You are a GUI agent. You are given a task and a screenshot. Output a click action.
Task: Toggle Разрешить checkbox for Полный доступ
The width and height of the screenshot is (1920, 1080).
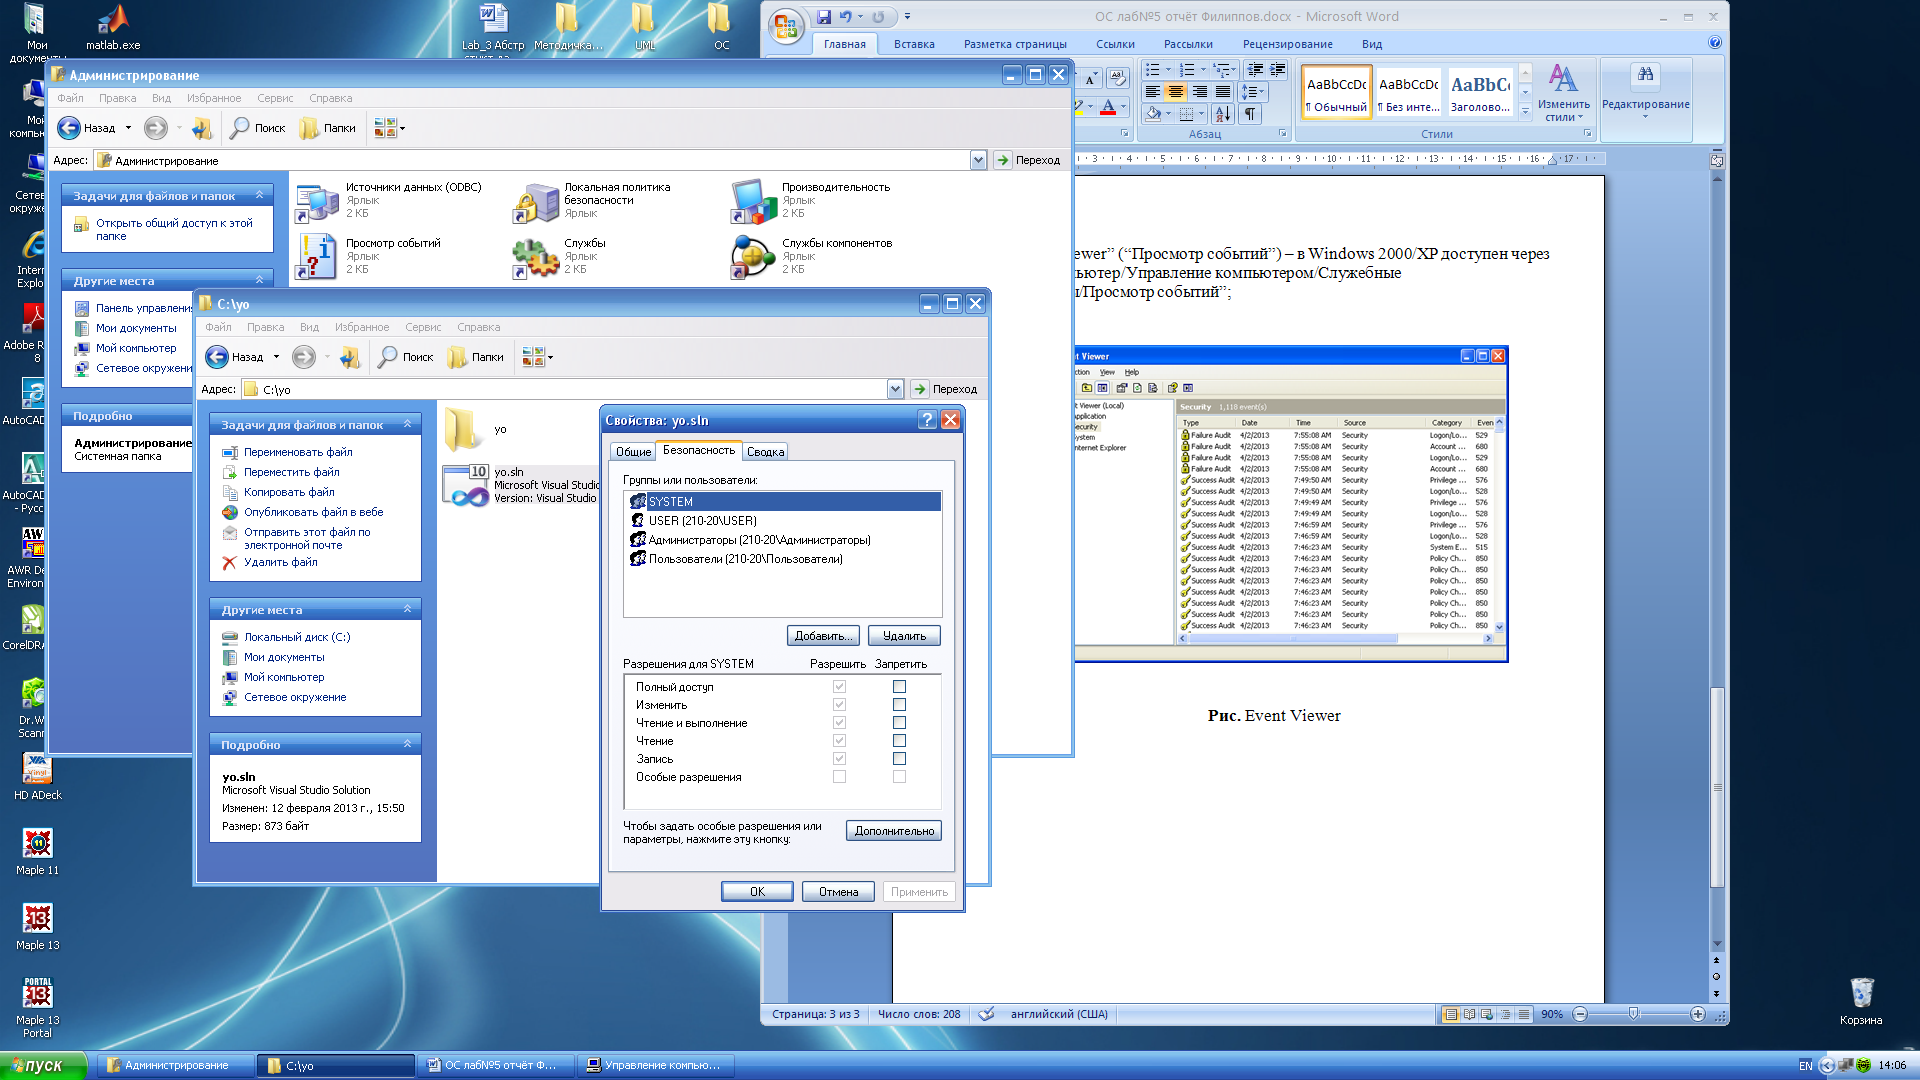click(x=839, y=687)
